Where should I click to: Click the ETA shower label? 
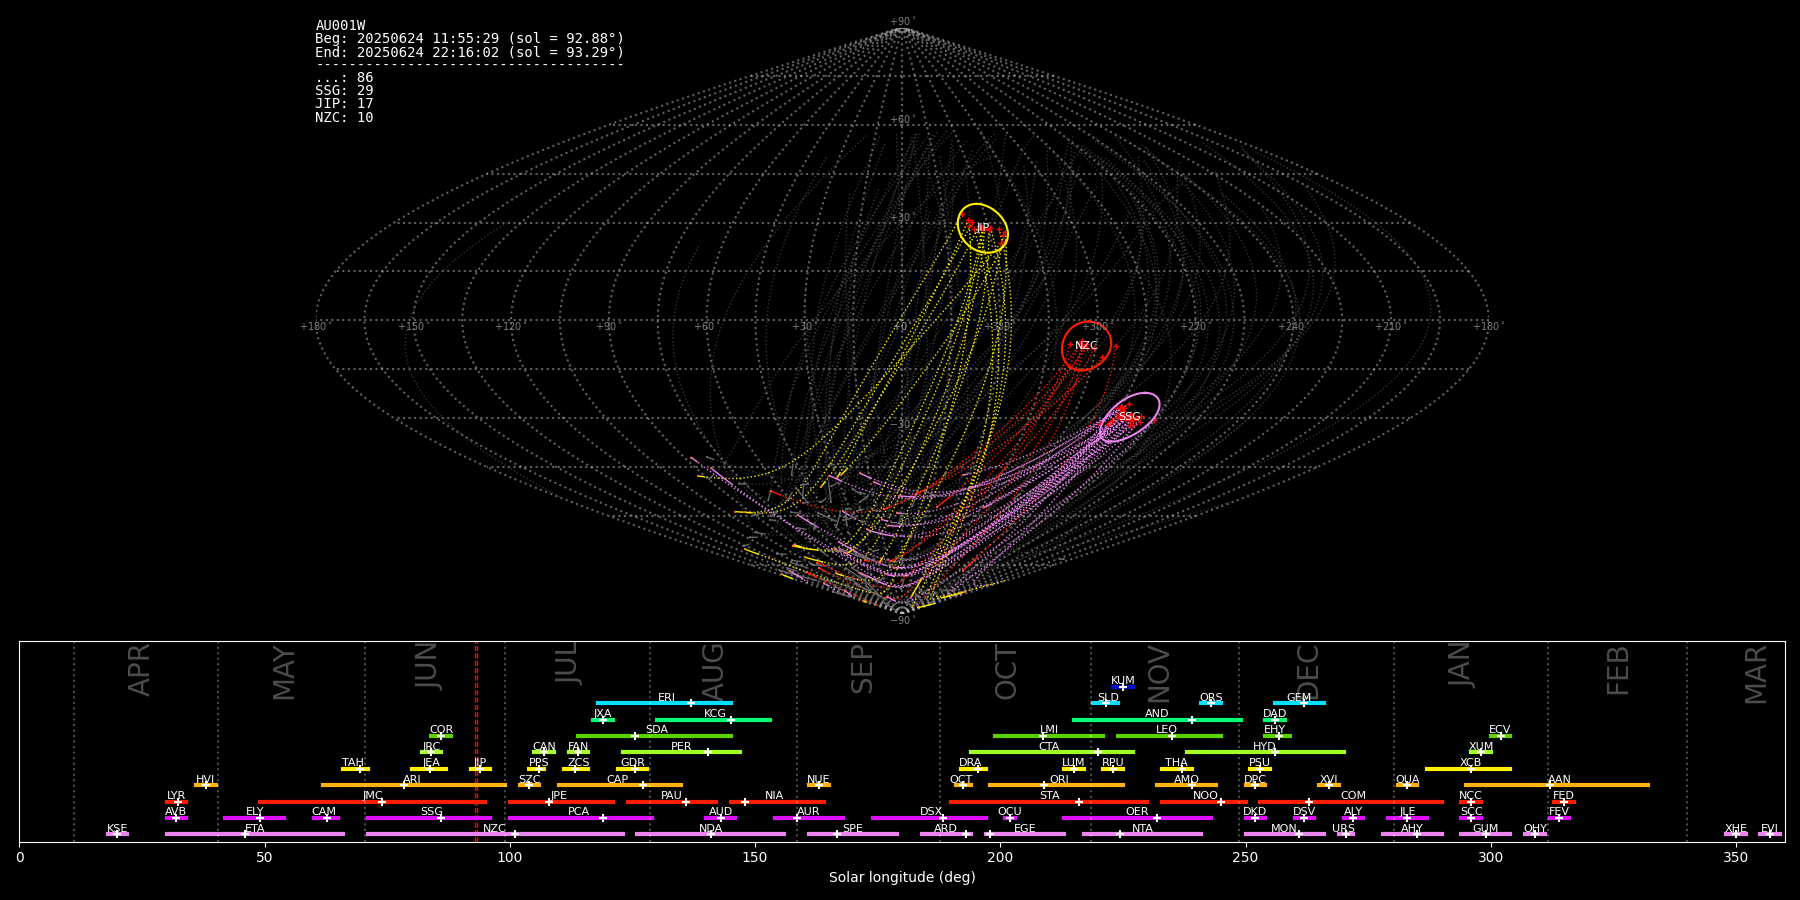point(255,829)
